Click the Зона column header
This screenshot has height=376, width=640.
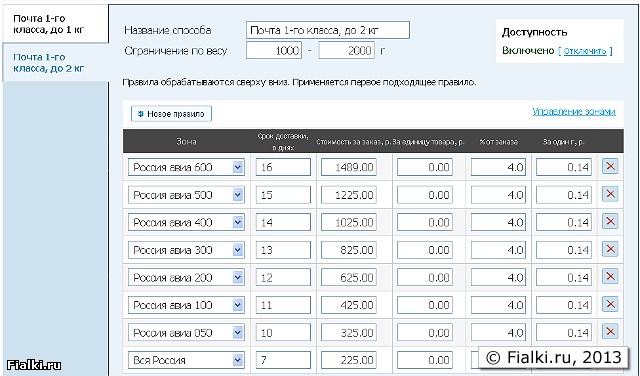coord(186,142)
